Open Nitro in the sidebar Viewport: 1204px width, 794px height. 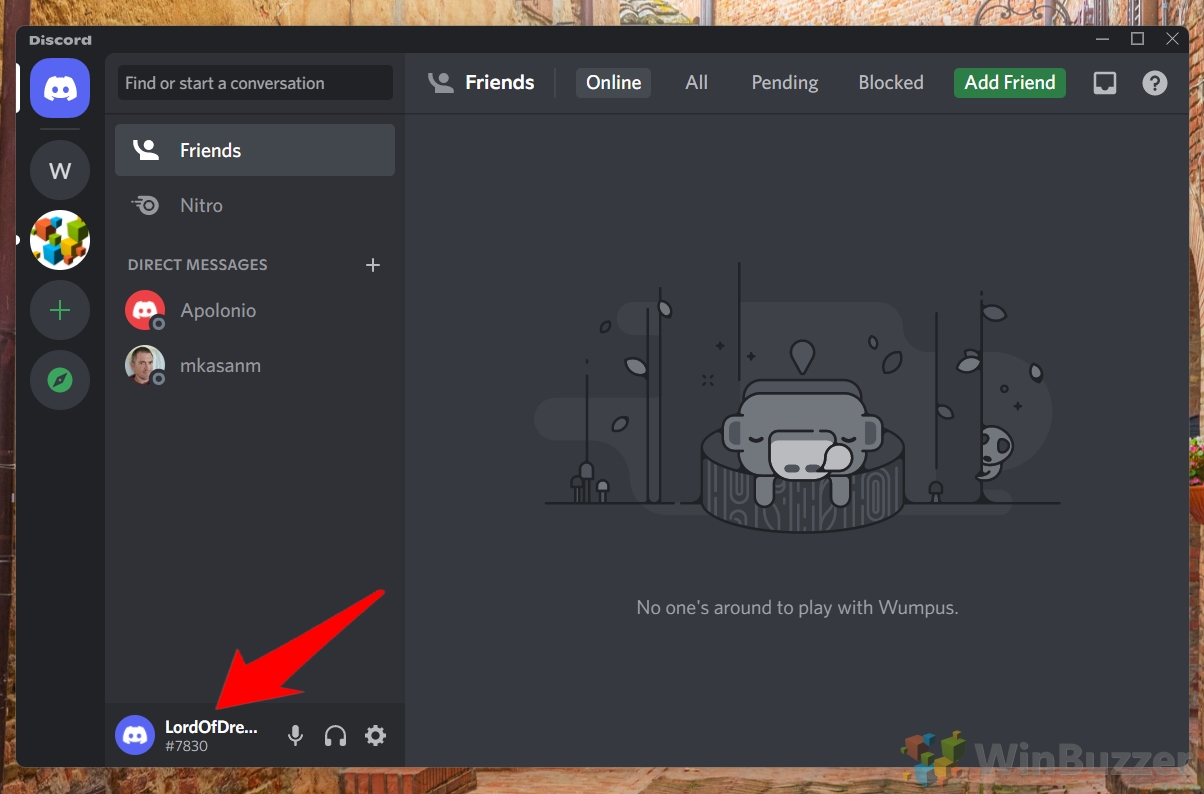255,205
